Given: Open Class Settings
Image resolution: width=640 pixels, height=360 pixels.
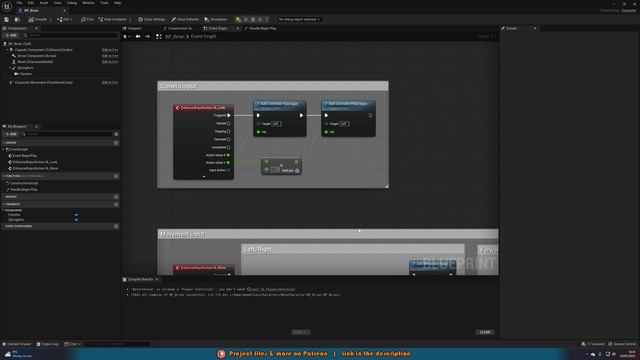Looking at the screenshot, I should tap(152, 19).
